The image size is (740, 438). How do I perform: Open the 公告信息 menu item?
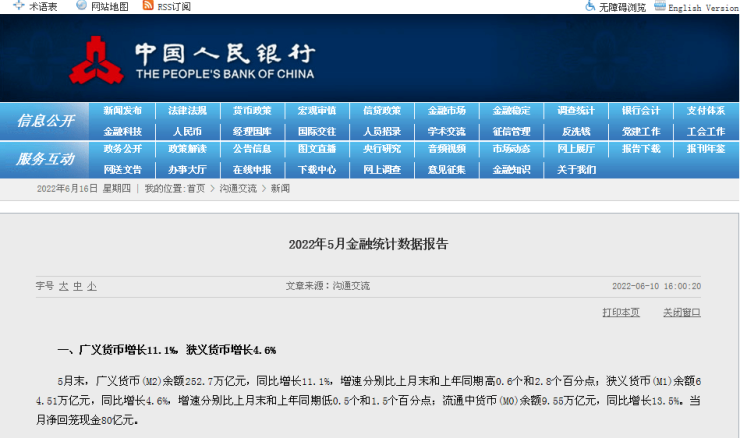[252, 149]
